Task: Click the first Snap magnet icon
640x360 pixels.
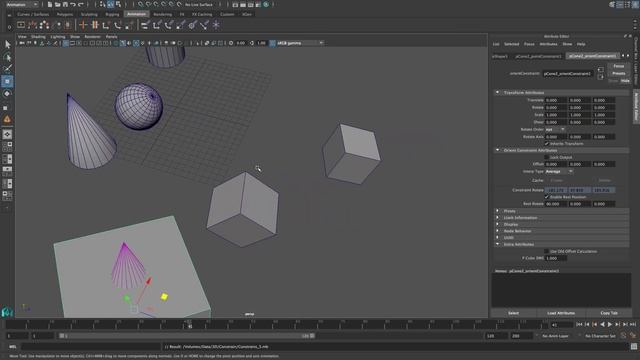Action: tap(140, 4)
